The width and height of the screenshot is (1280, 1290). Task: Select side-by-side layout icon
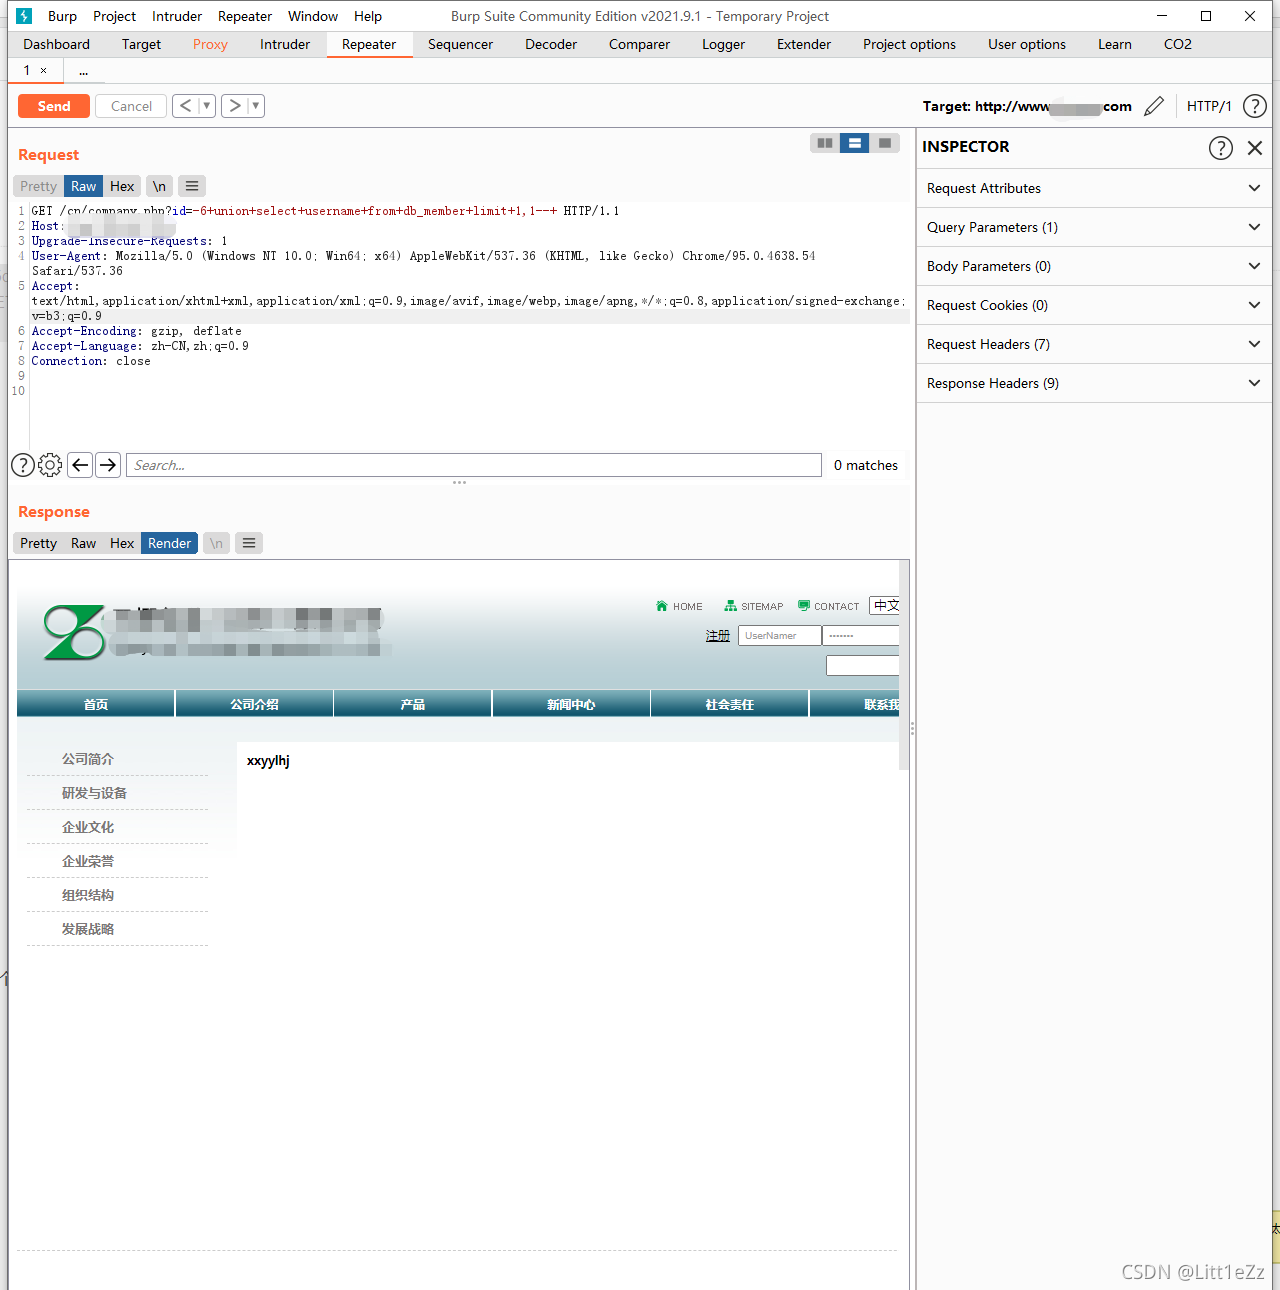click(825, 143)
